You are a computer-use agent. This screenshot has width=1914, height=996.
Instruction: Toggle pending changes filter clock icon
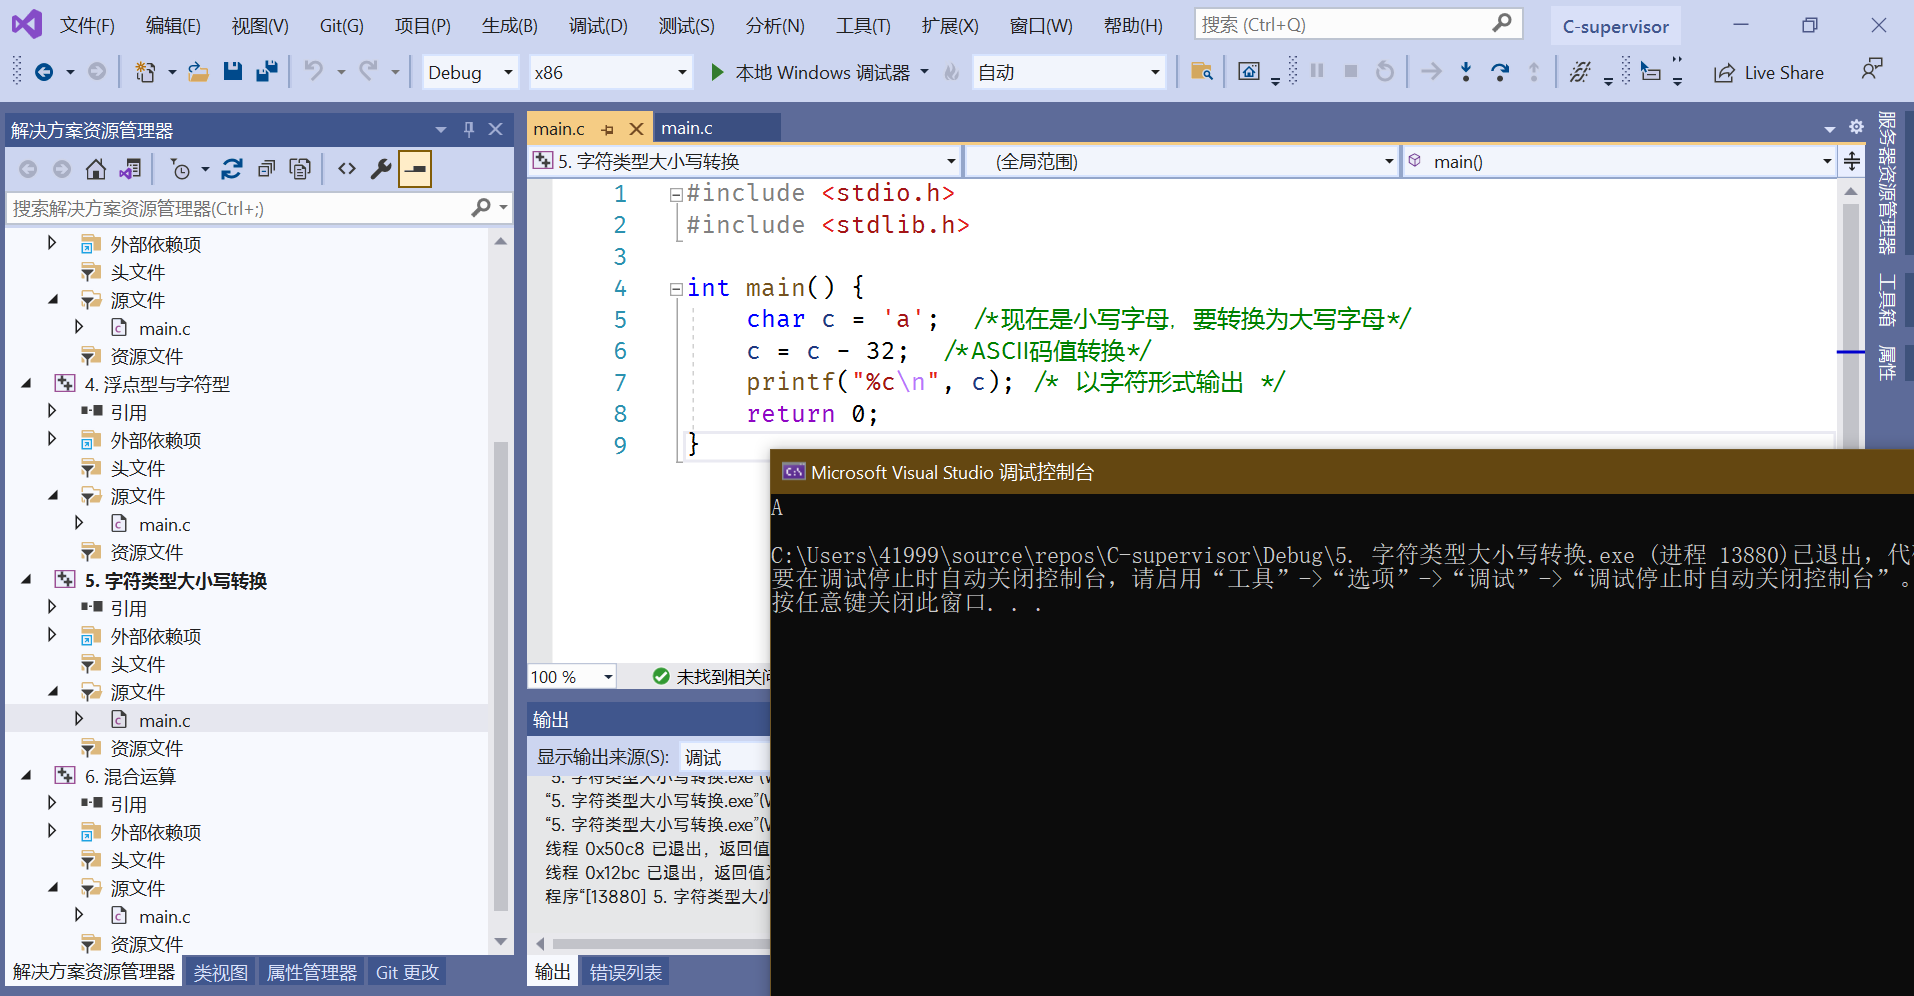pos(180,169)
